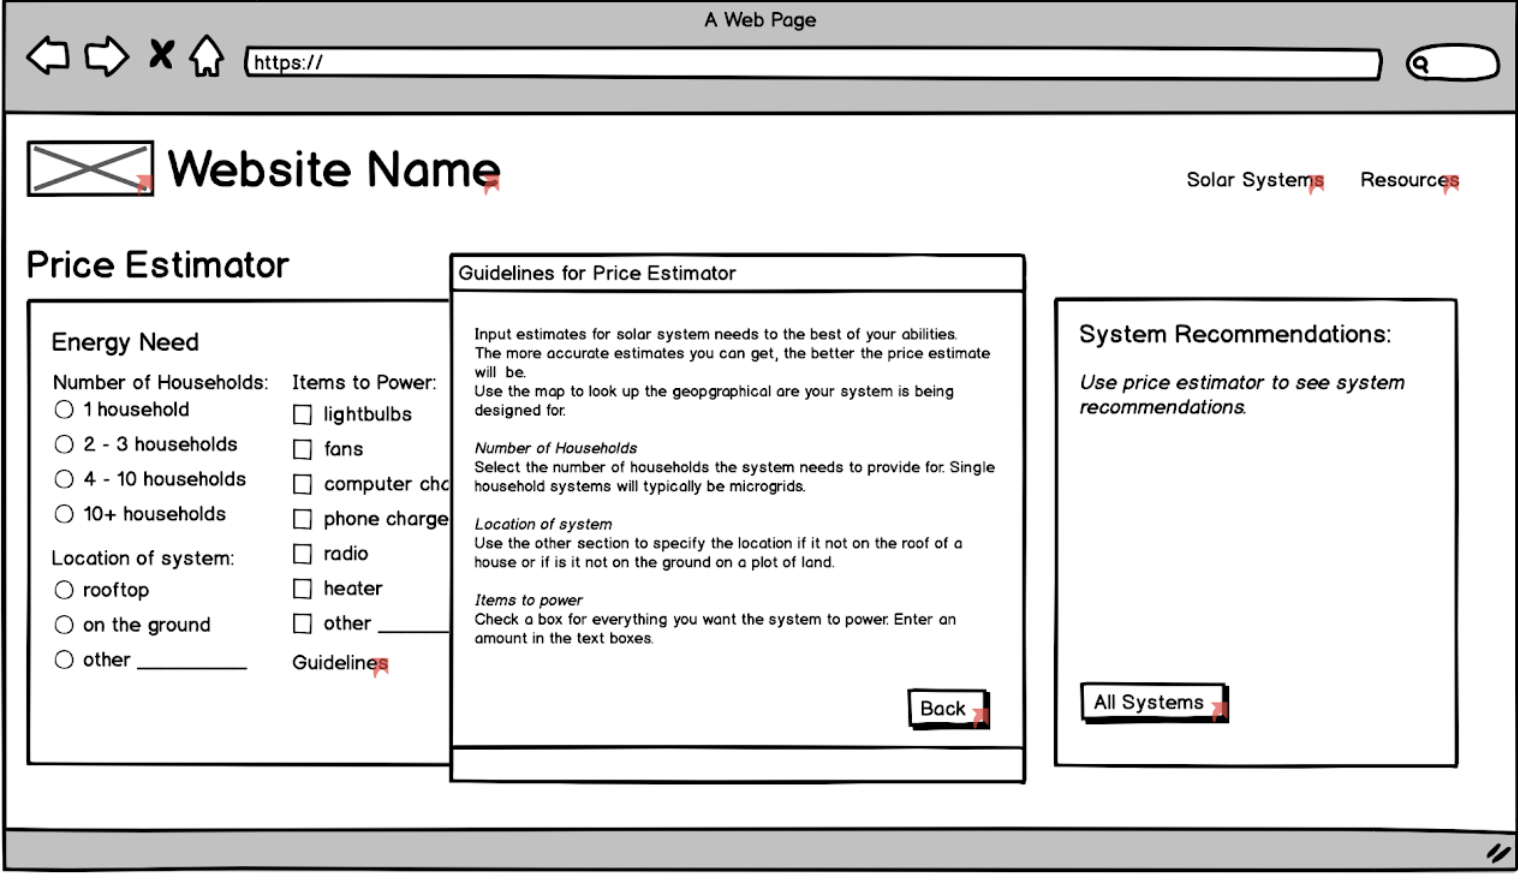Image resolution: width=1518 pixels, height=876 pixels.
Task: Check the phone charger checkbox
Action: click(x=302, y=519)
